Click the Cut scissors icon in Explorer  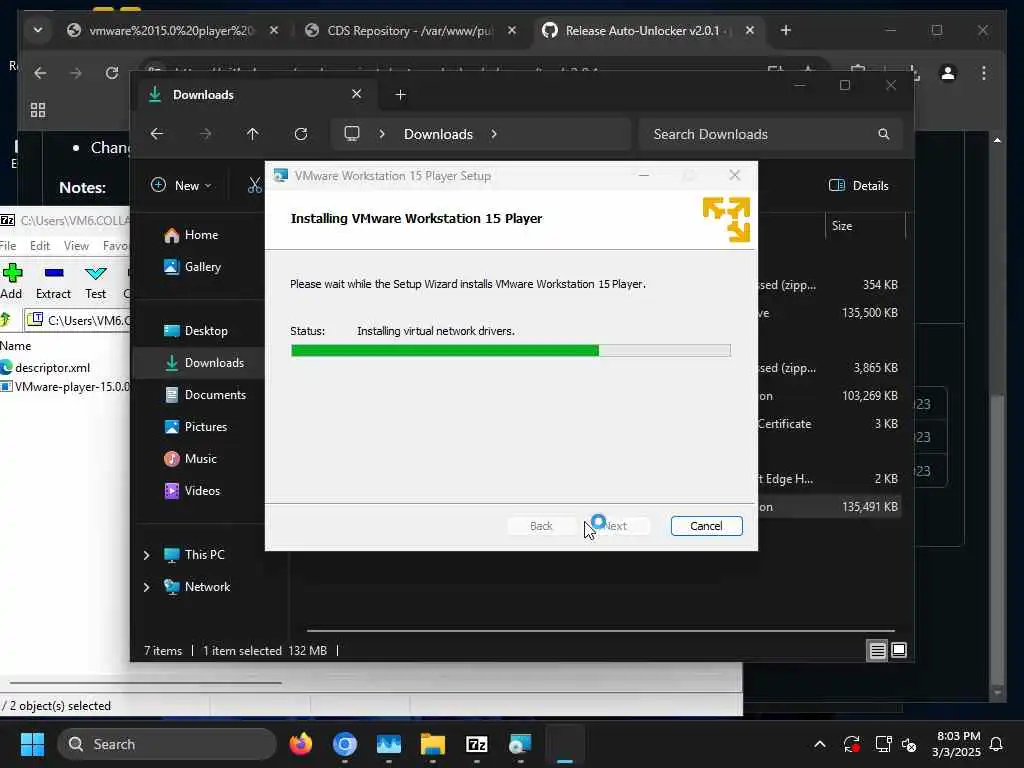point(255,185)
